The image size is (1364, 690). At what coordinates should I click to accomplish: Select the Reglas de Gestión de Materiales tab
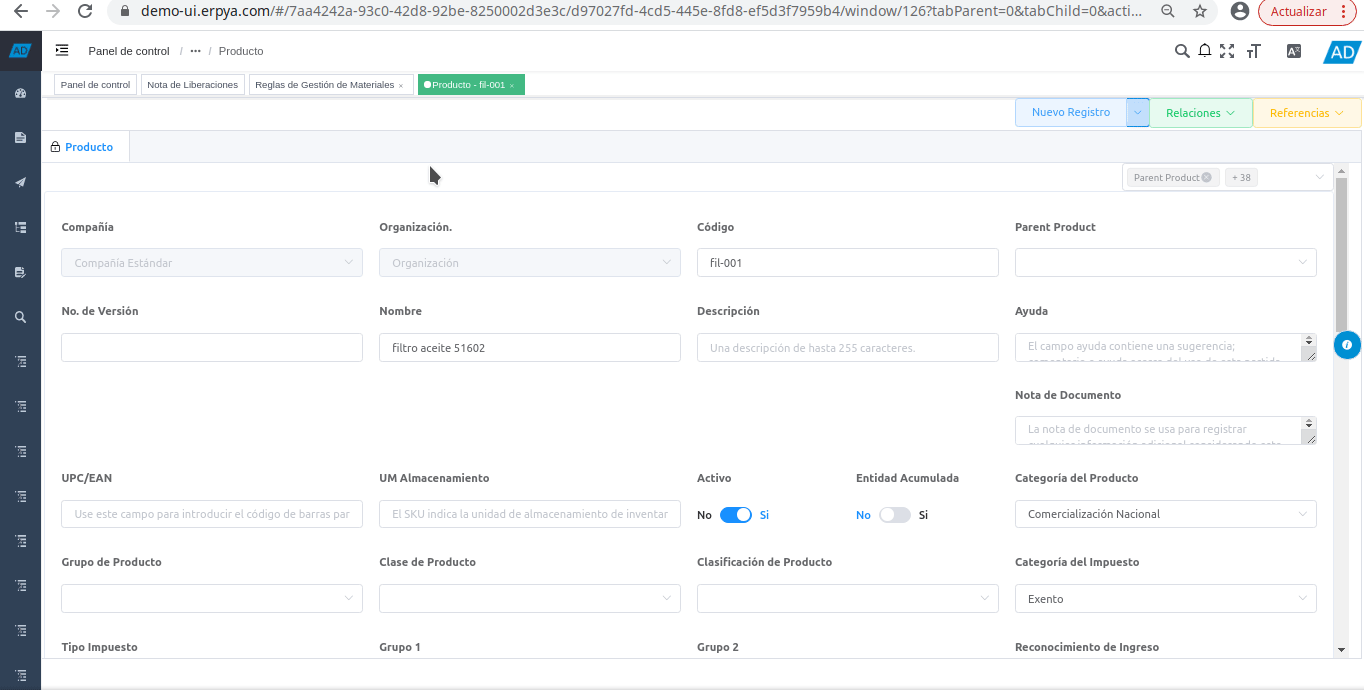pos(324,85)
